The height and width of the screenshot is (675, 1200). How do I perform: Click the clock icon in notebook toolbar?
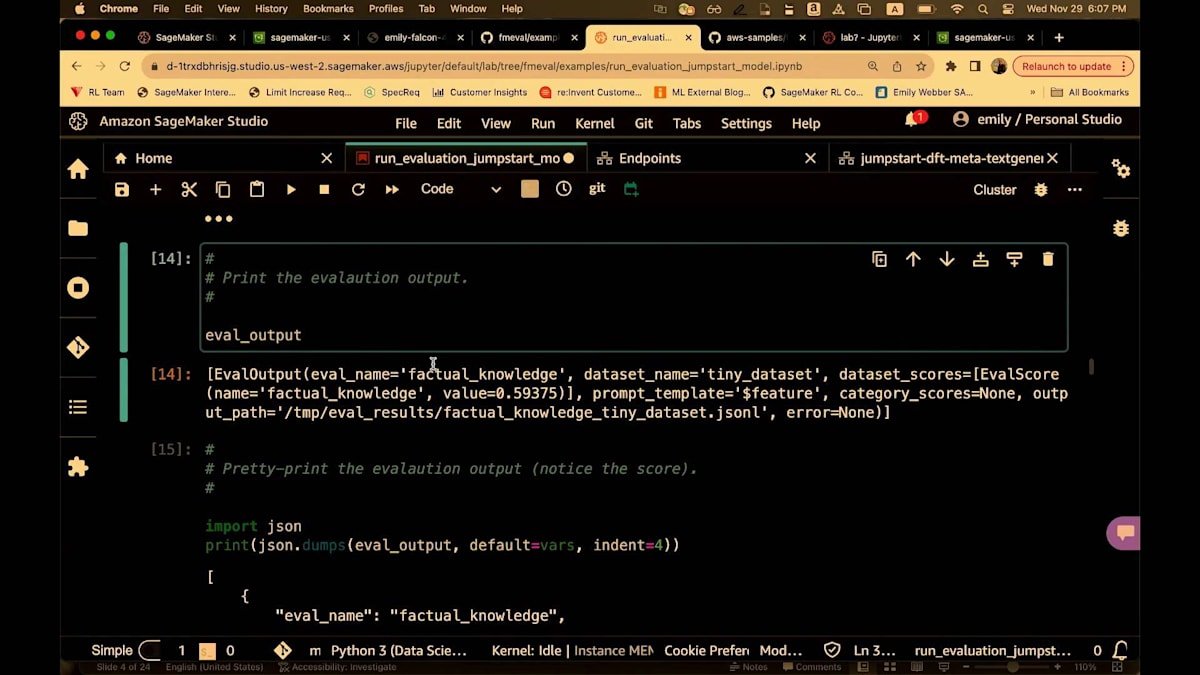point(564,188)
